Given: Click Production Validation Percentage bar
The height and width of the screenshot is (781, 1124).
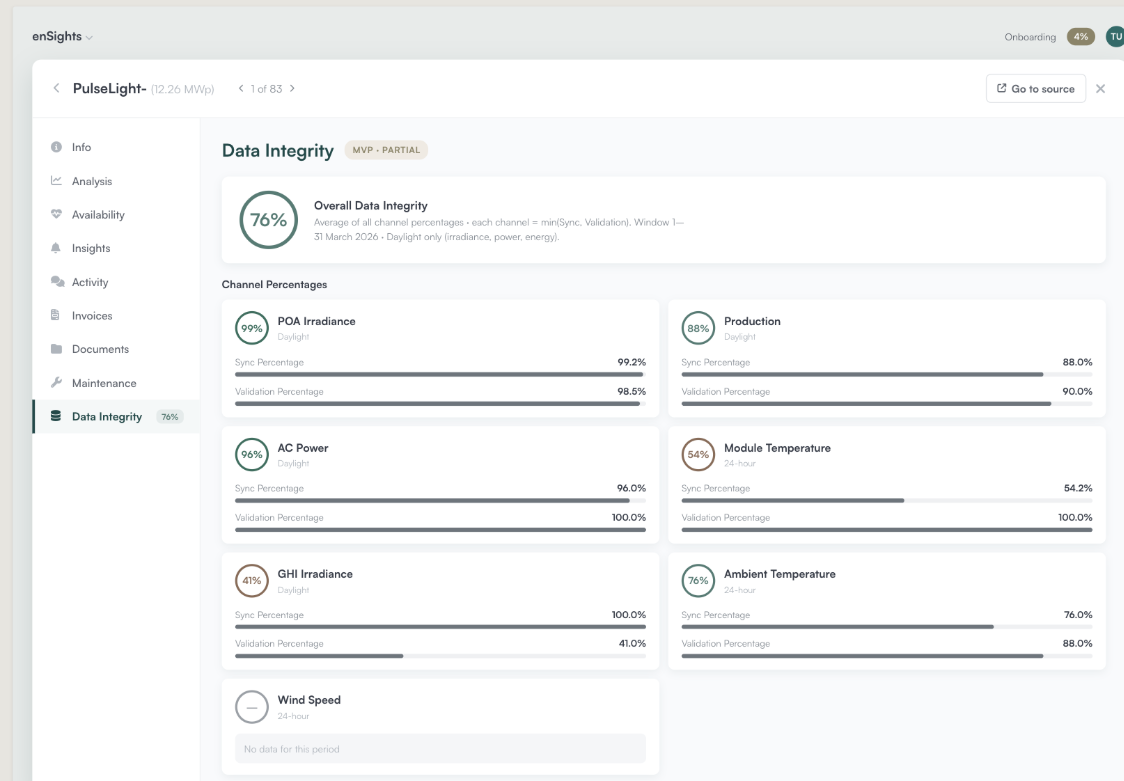Looking at the screenshot, I should click(x=887, y=403).
